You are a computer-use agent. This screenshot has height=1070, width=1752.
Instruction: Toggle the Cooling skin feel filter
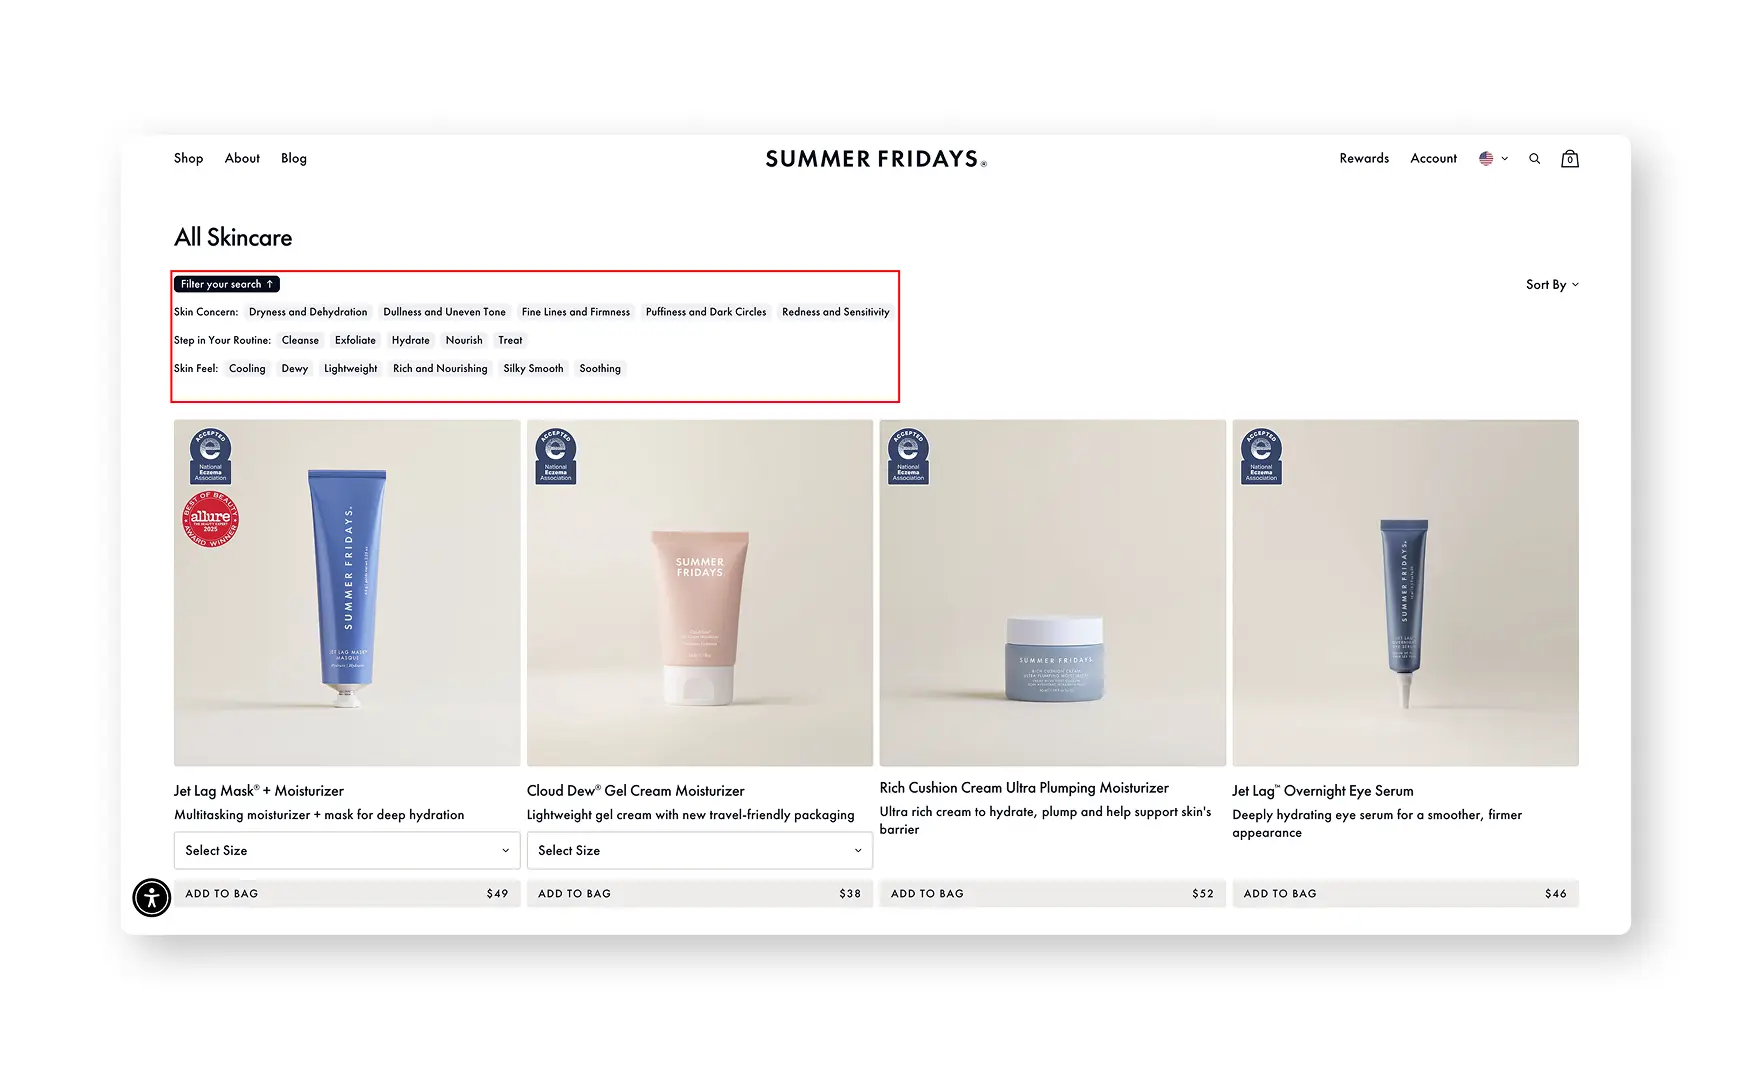point(247,368)
